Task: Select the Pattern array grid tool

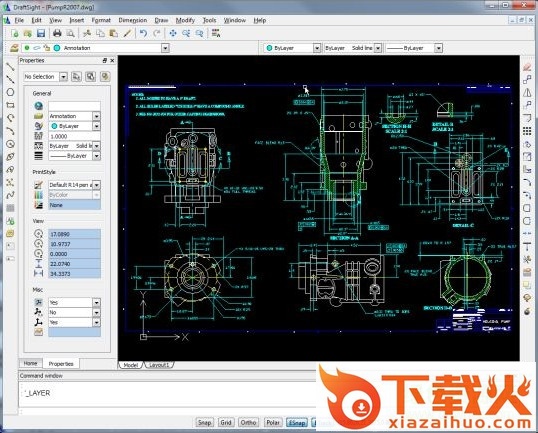Action: click(x=527, y=131)
